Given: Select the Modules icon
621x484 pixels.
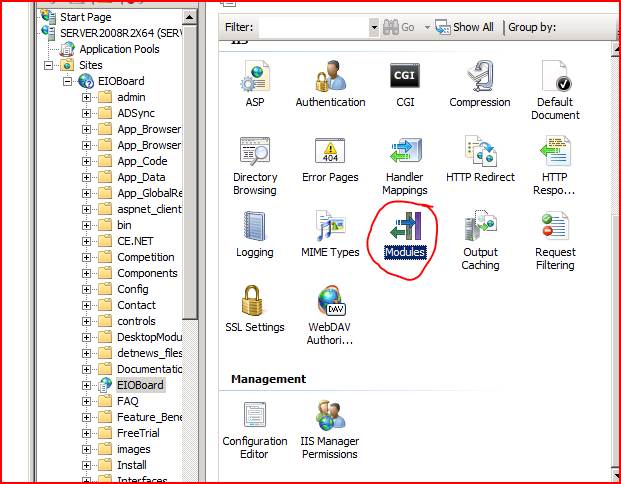Looking at the screenshot, I should 405,236.
